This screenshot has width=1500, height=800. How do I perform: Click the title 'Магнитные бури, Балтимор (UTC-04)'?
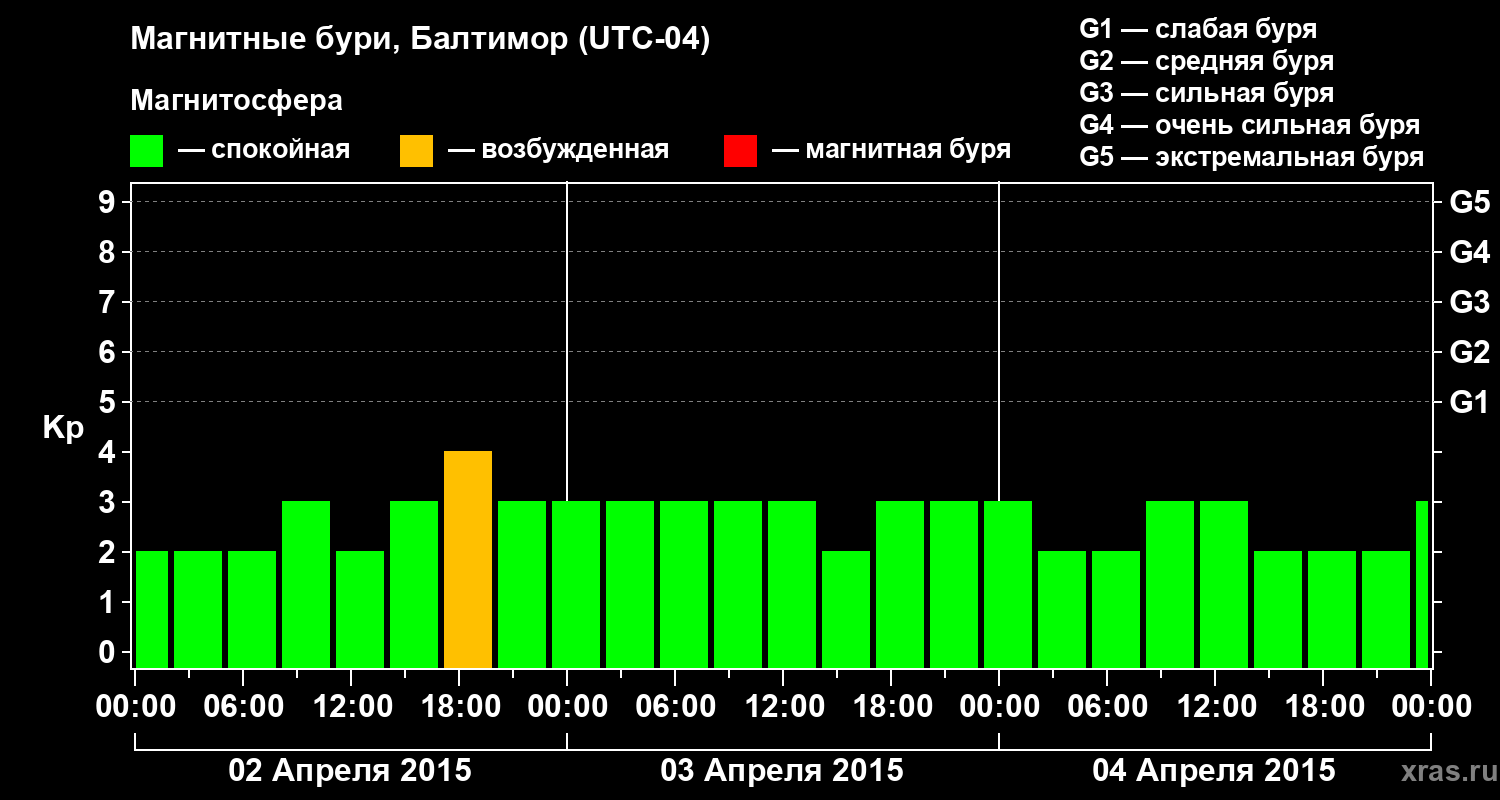pyautogui.click(x=420, y=41)
